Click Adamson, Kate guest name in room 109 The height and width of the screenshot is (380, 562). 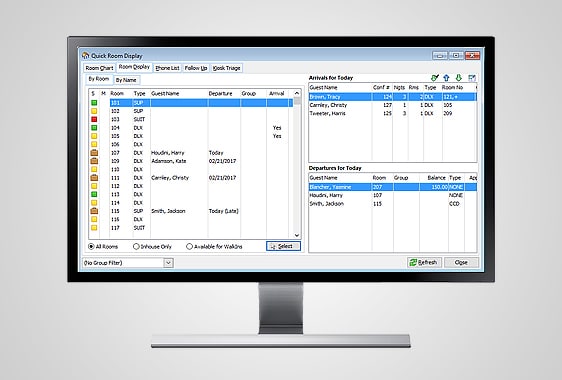point(168,161)
